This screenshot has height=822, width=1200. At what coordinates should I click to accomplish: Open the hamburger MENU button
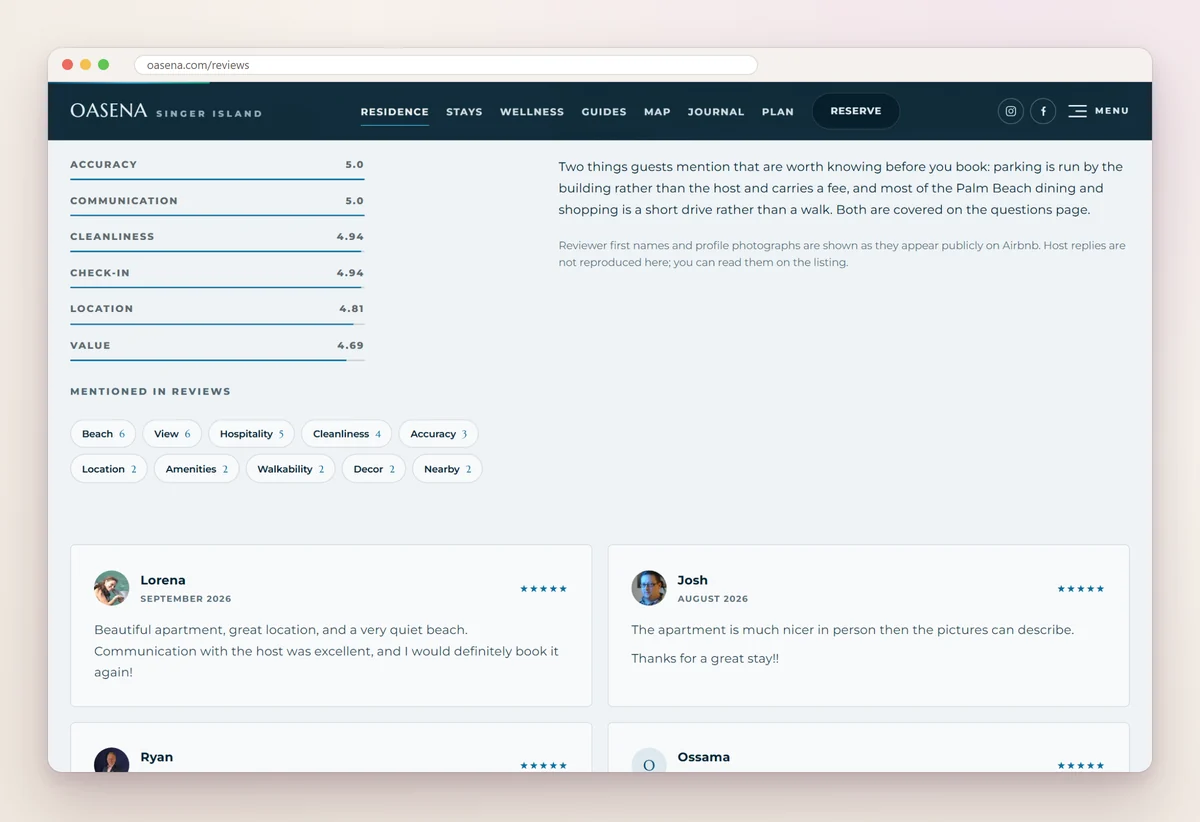1098,111
